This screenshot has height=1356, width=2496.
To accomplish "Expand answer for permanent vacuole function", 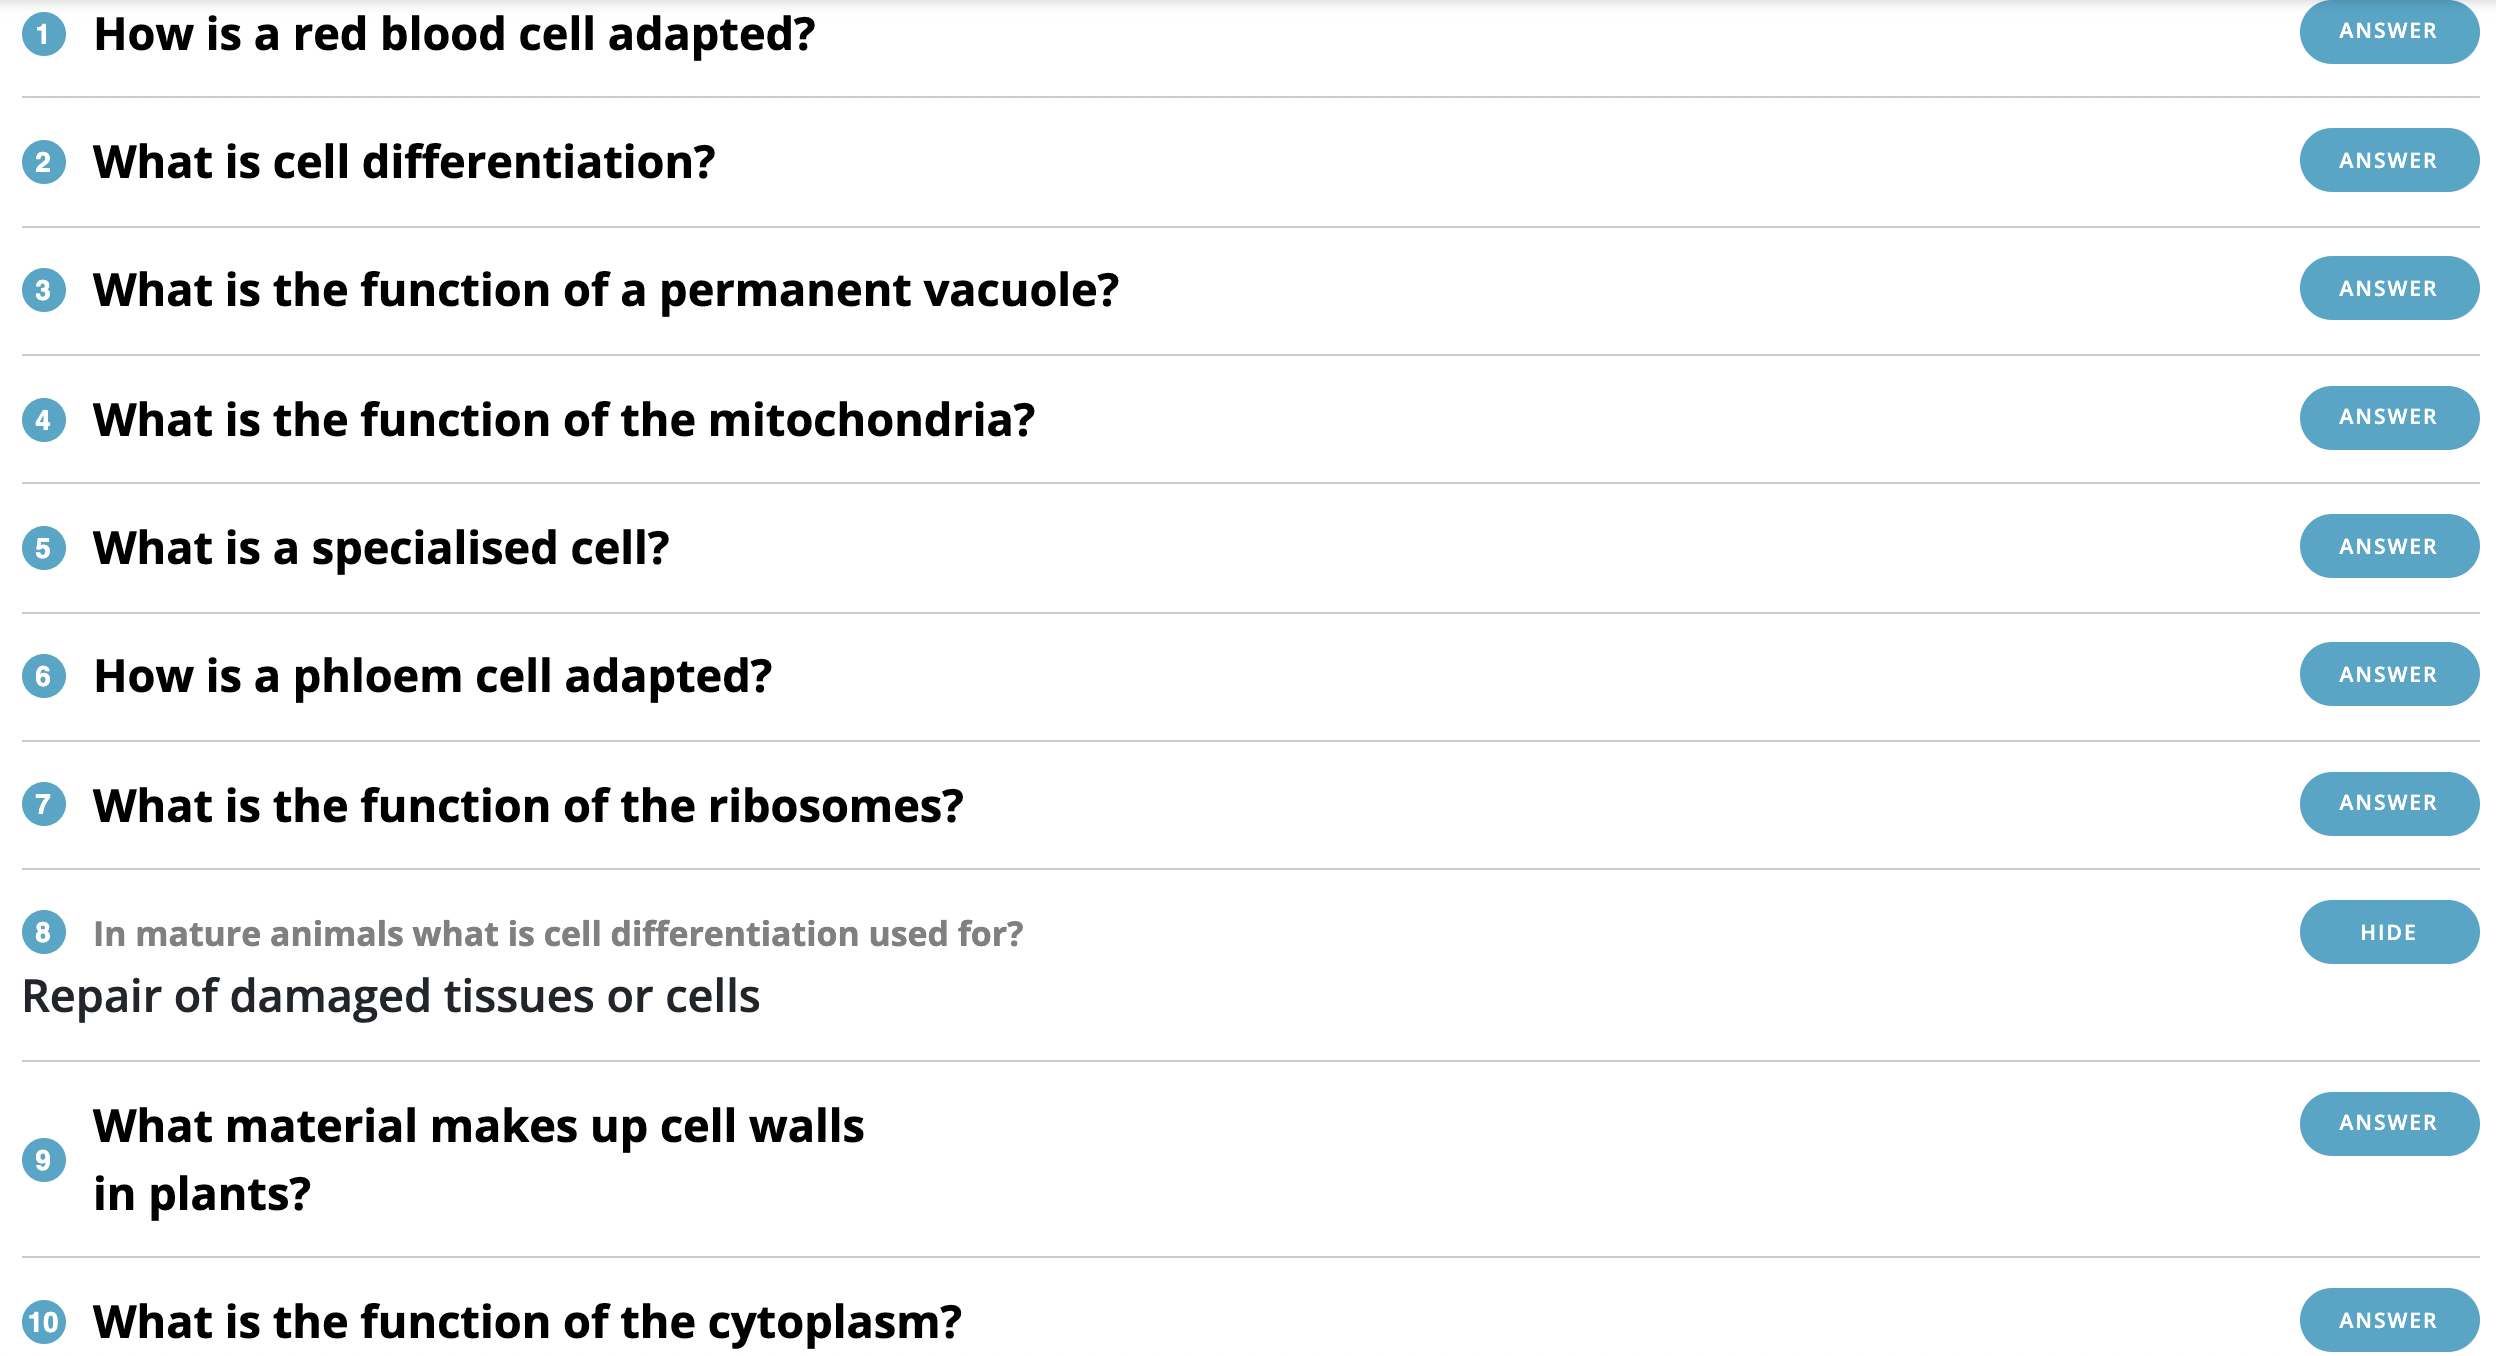I will point(2388,289).
